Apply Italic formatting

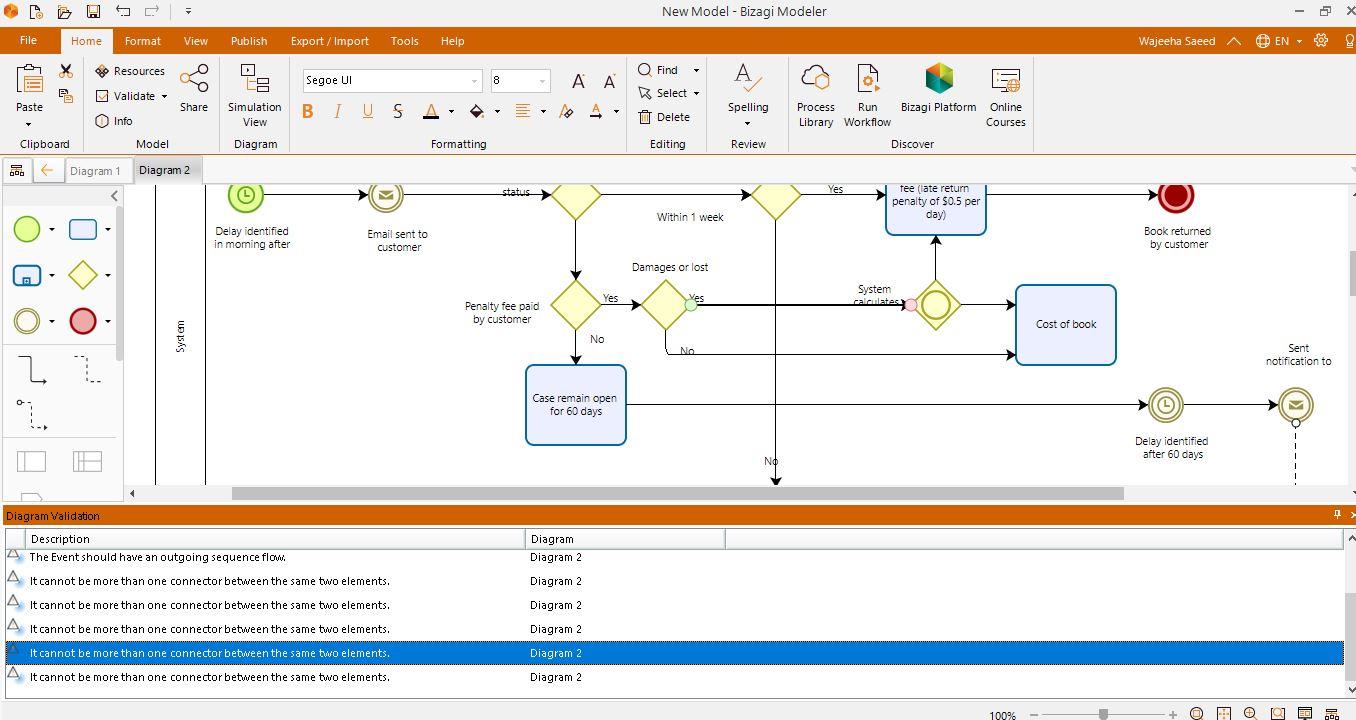337,111
